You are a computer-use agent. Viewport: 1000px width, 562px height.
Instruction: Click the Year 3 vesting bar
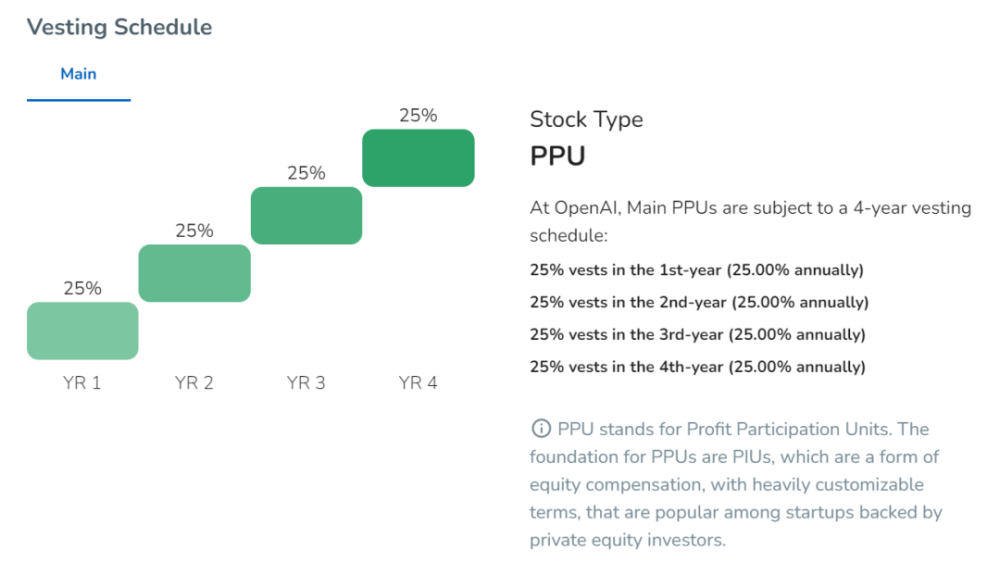(x=306, y=215)
